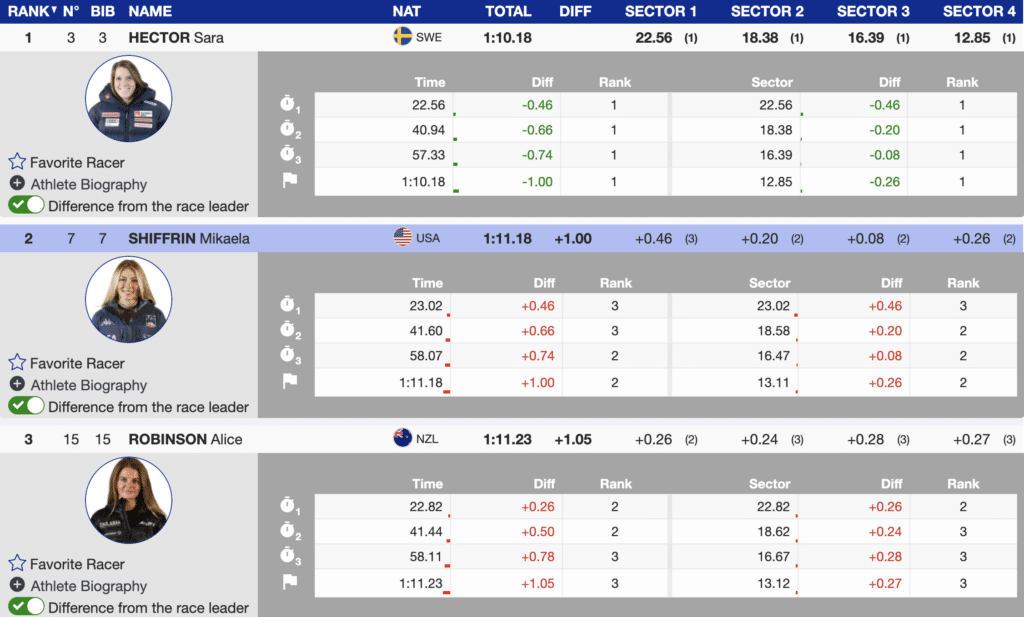1024x617 pixels.
Task: Click the star icon beside Shiffrin's Favorite Racer
Action: [17, 363]
